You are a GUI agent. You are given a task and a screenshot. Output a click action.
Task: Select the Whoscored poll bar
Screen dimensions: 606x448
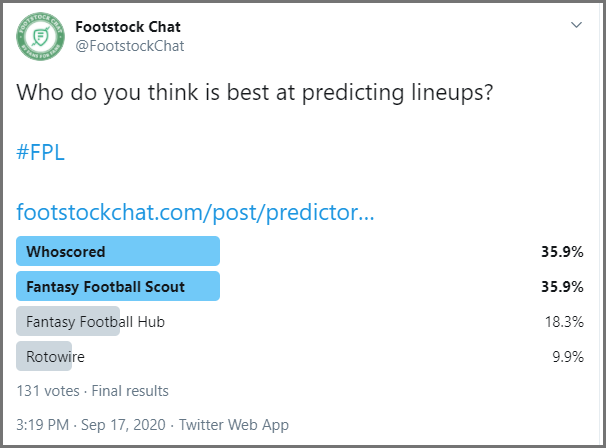(118, 251)
